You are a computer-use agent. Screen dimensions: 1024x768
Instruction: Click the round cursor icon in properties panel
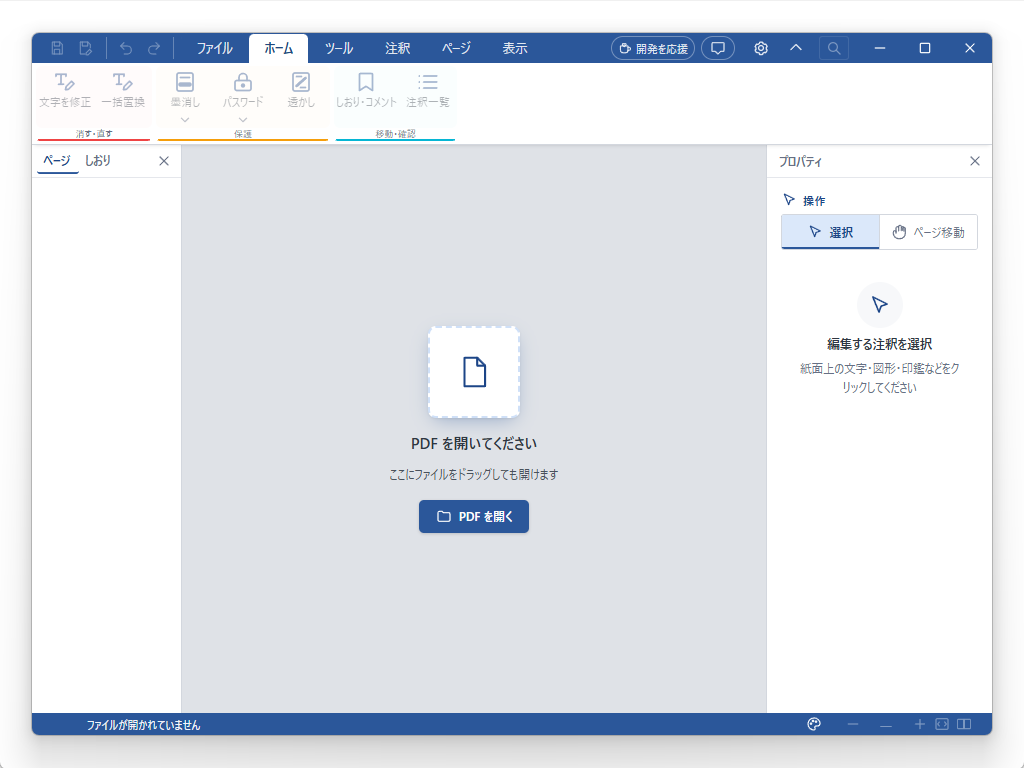pos(880,305)
